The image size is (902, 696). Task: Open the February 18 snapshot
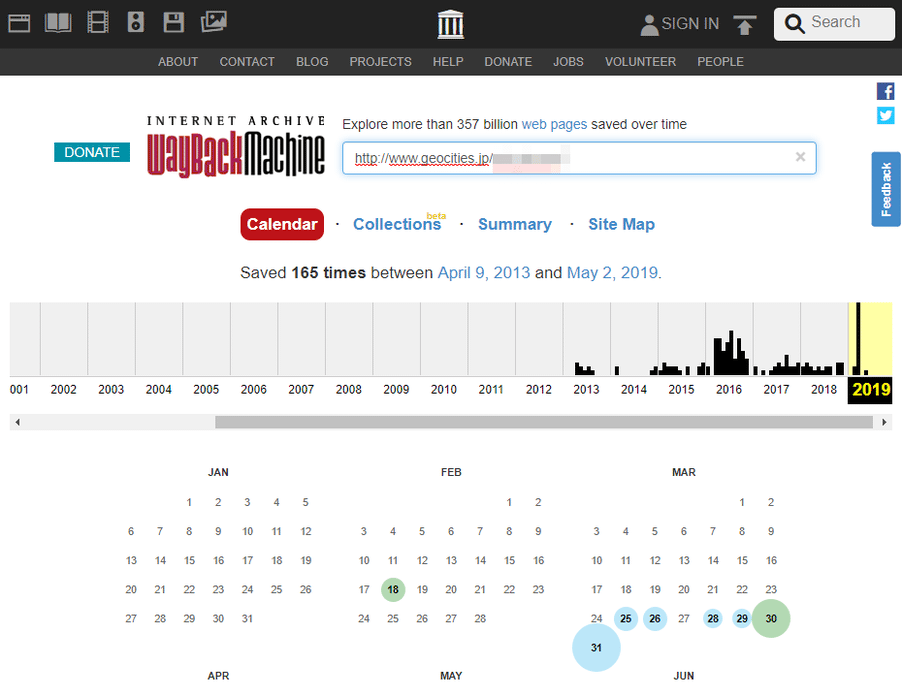[x=393, y=590]
